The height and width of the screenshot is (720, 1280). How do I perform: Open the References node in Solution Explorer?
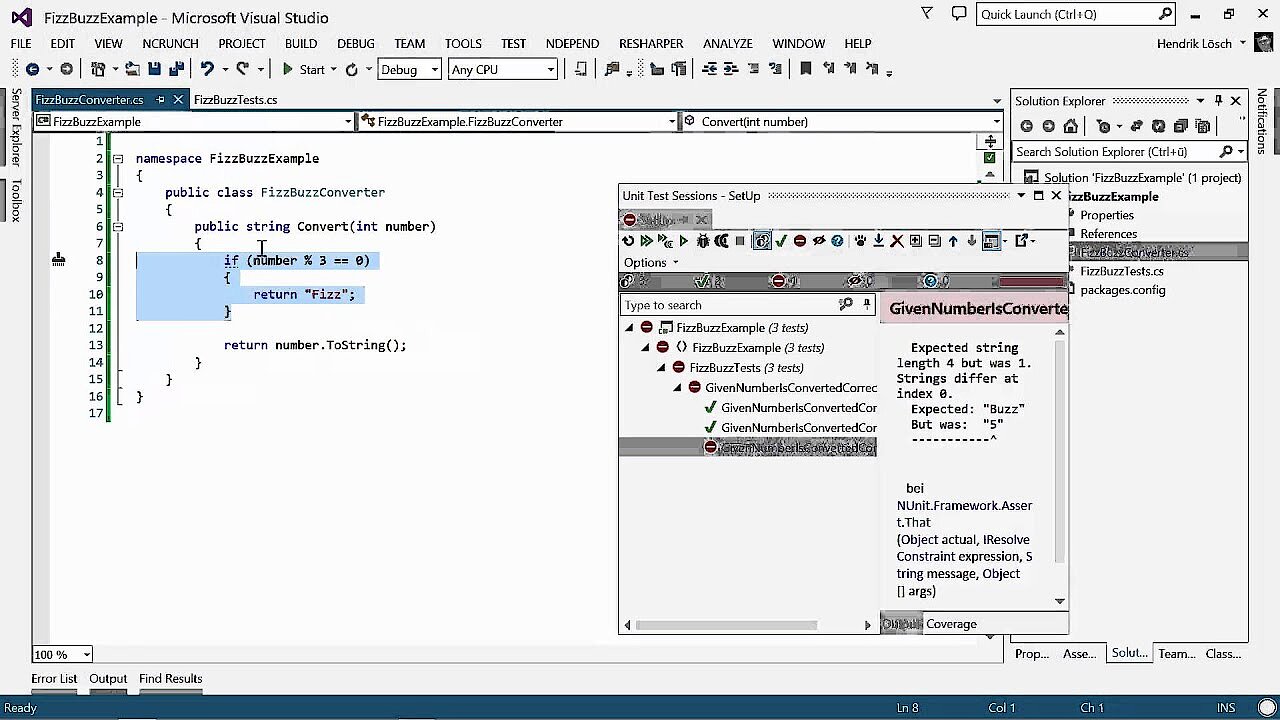(x=1108, y=234)
